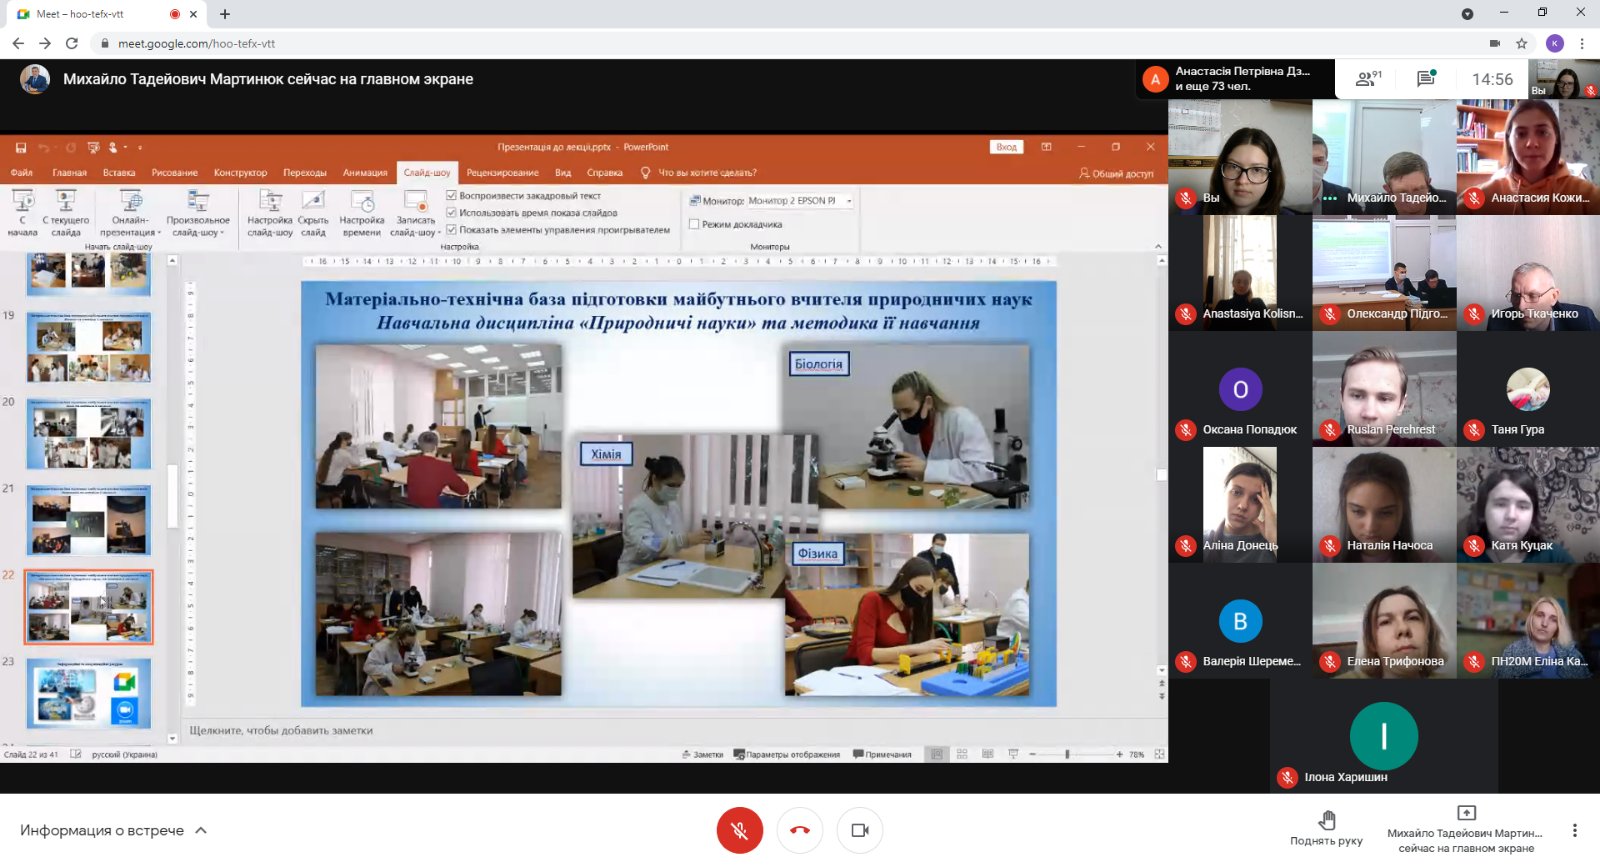Open Meet more options menu
The image size is (1600, 867).
tap(1574, 830)
